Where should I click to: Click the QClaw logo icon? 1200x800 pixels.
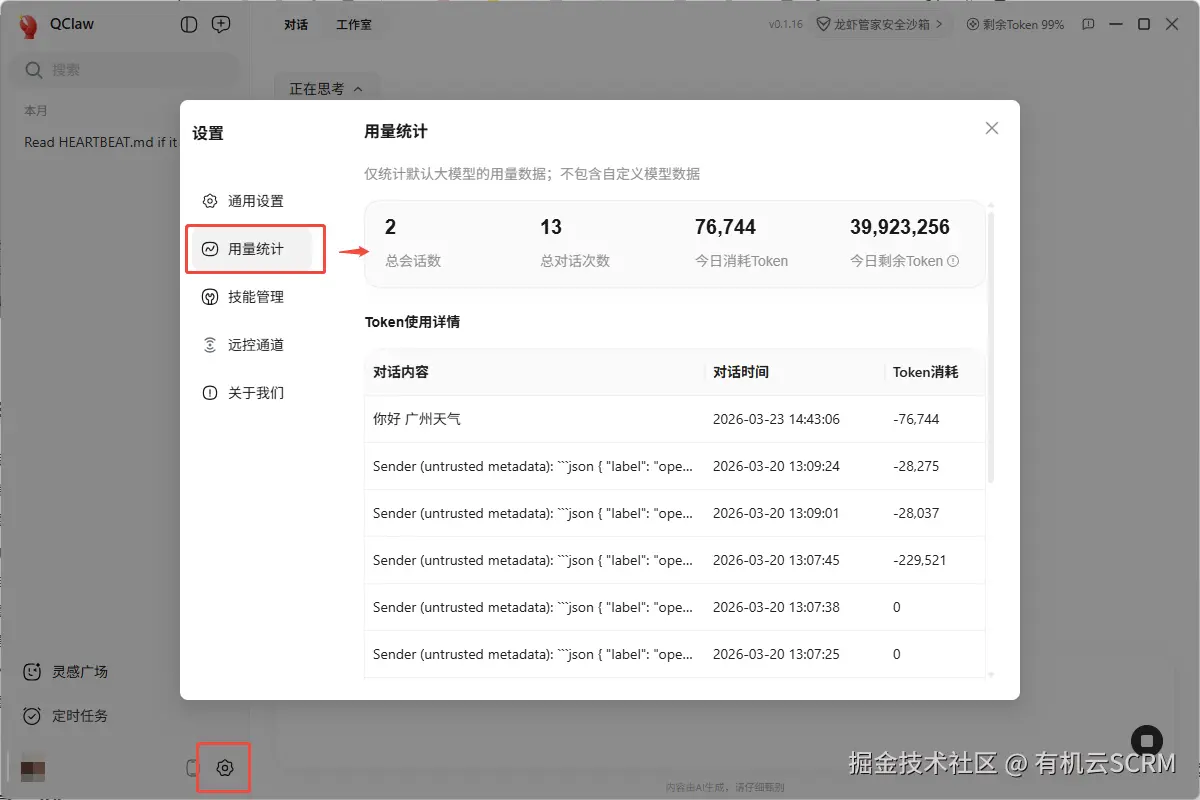click(29, 25)
